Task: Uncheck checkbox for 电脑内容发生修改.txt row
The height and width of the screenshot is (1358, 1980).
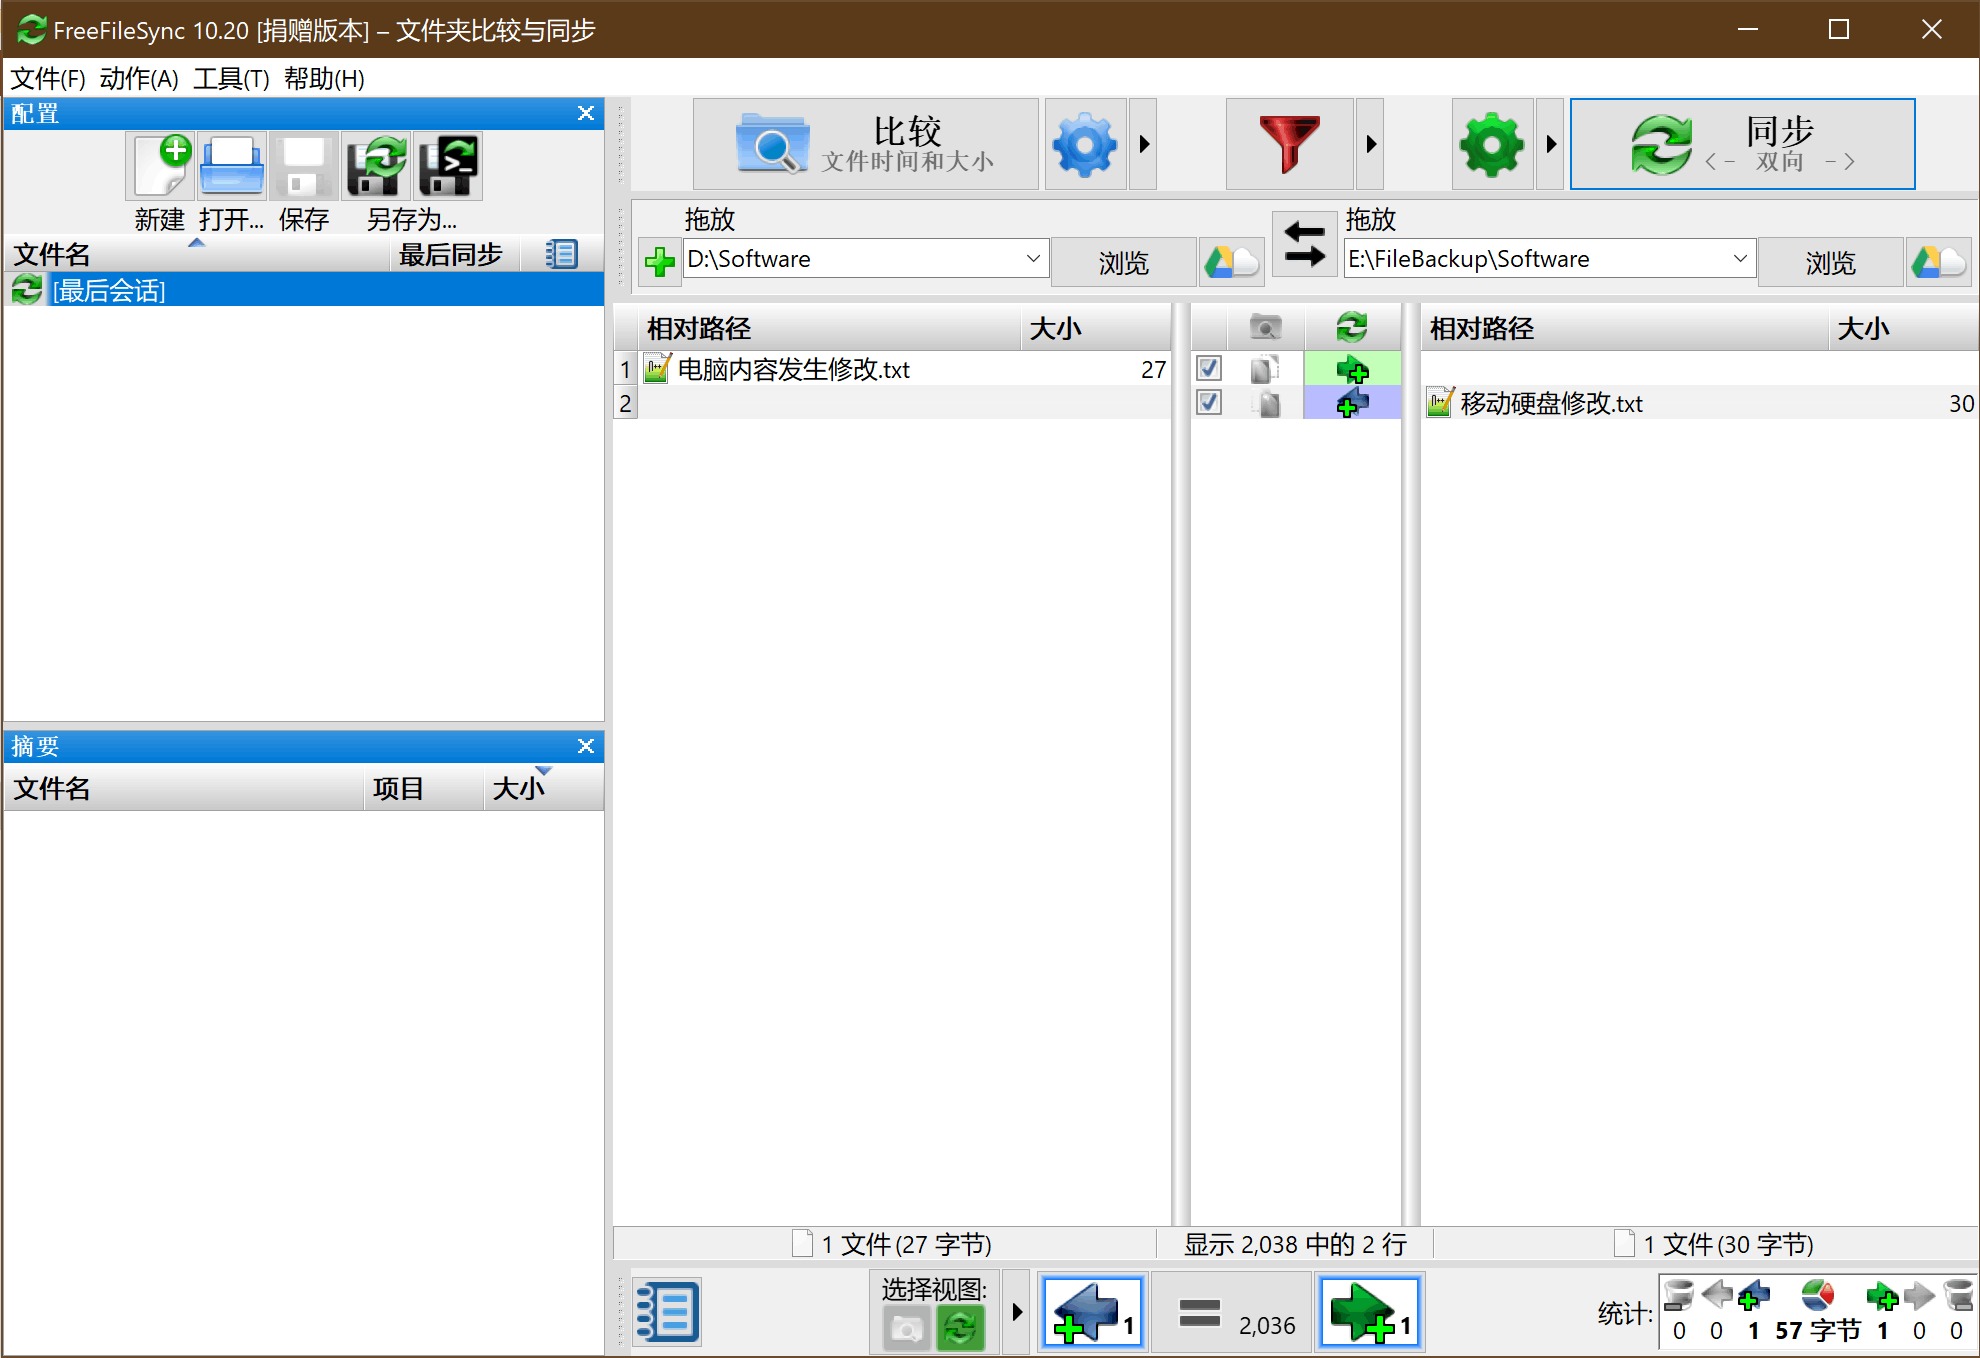Action: point(1208,368)
